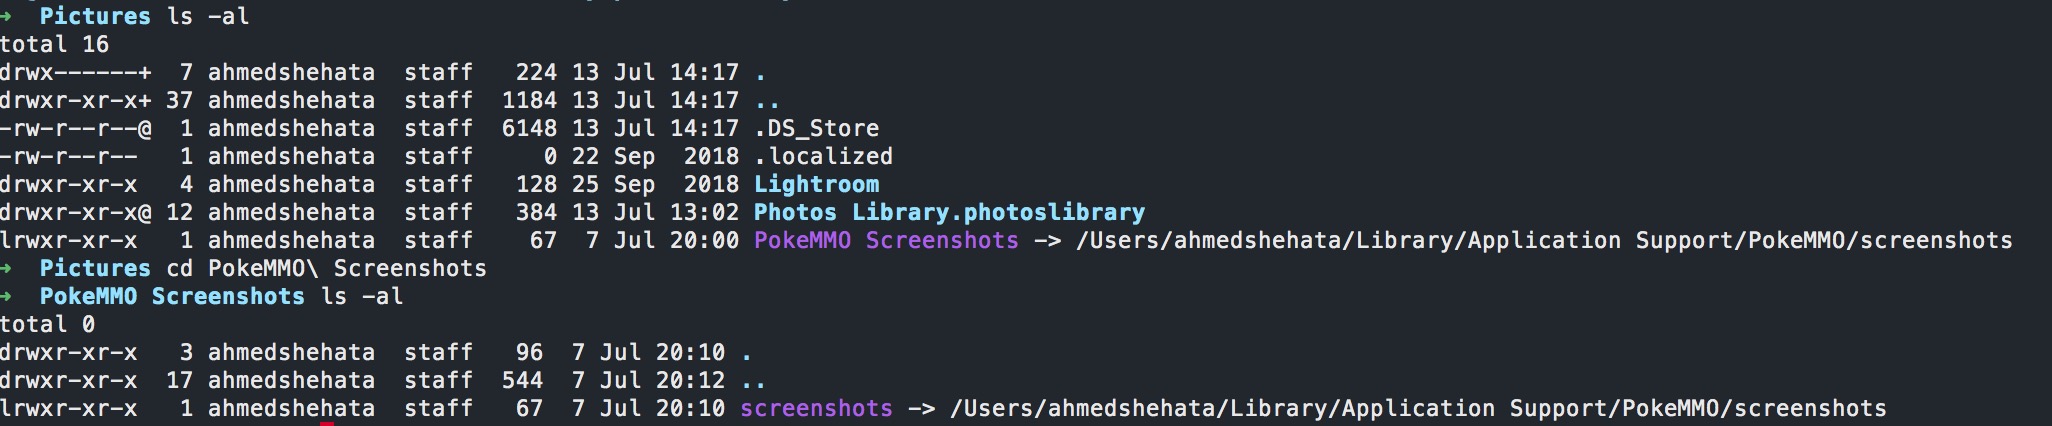Click the 13 Jul 13:02 timestamp
2052x426 pixels.
(655, 212)
